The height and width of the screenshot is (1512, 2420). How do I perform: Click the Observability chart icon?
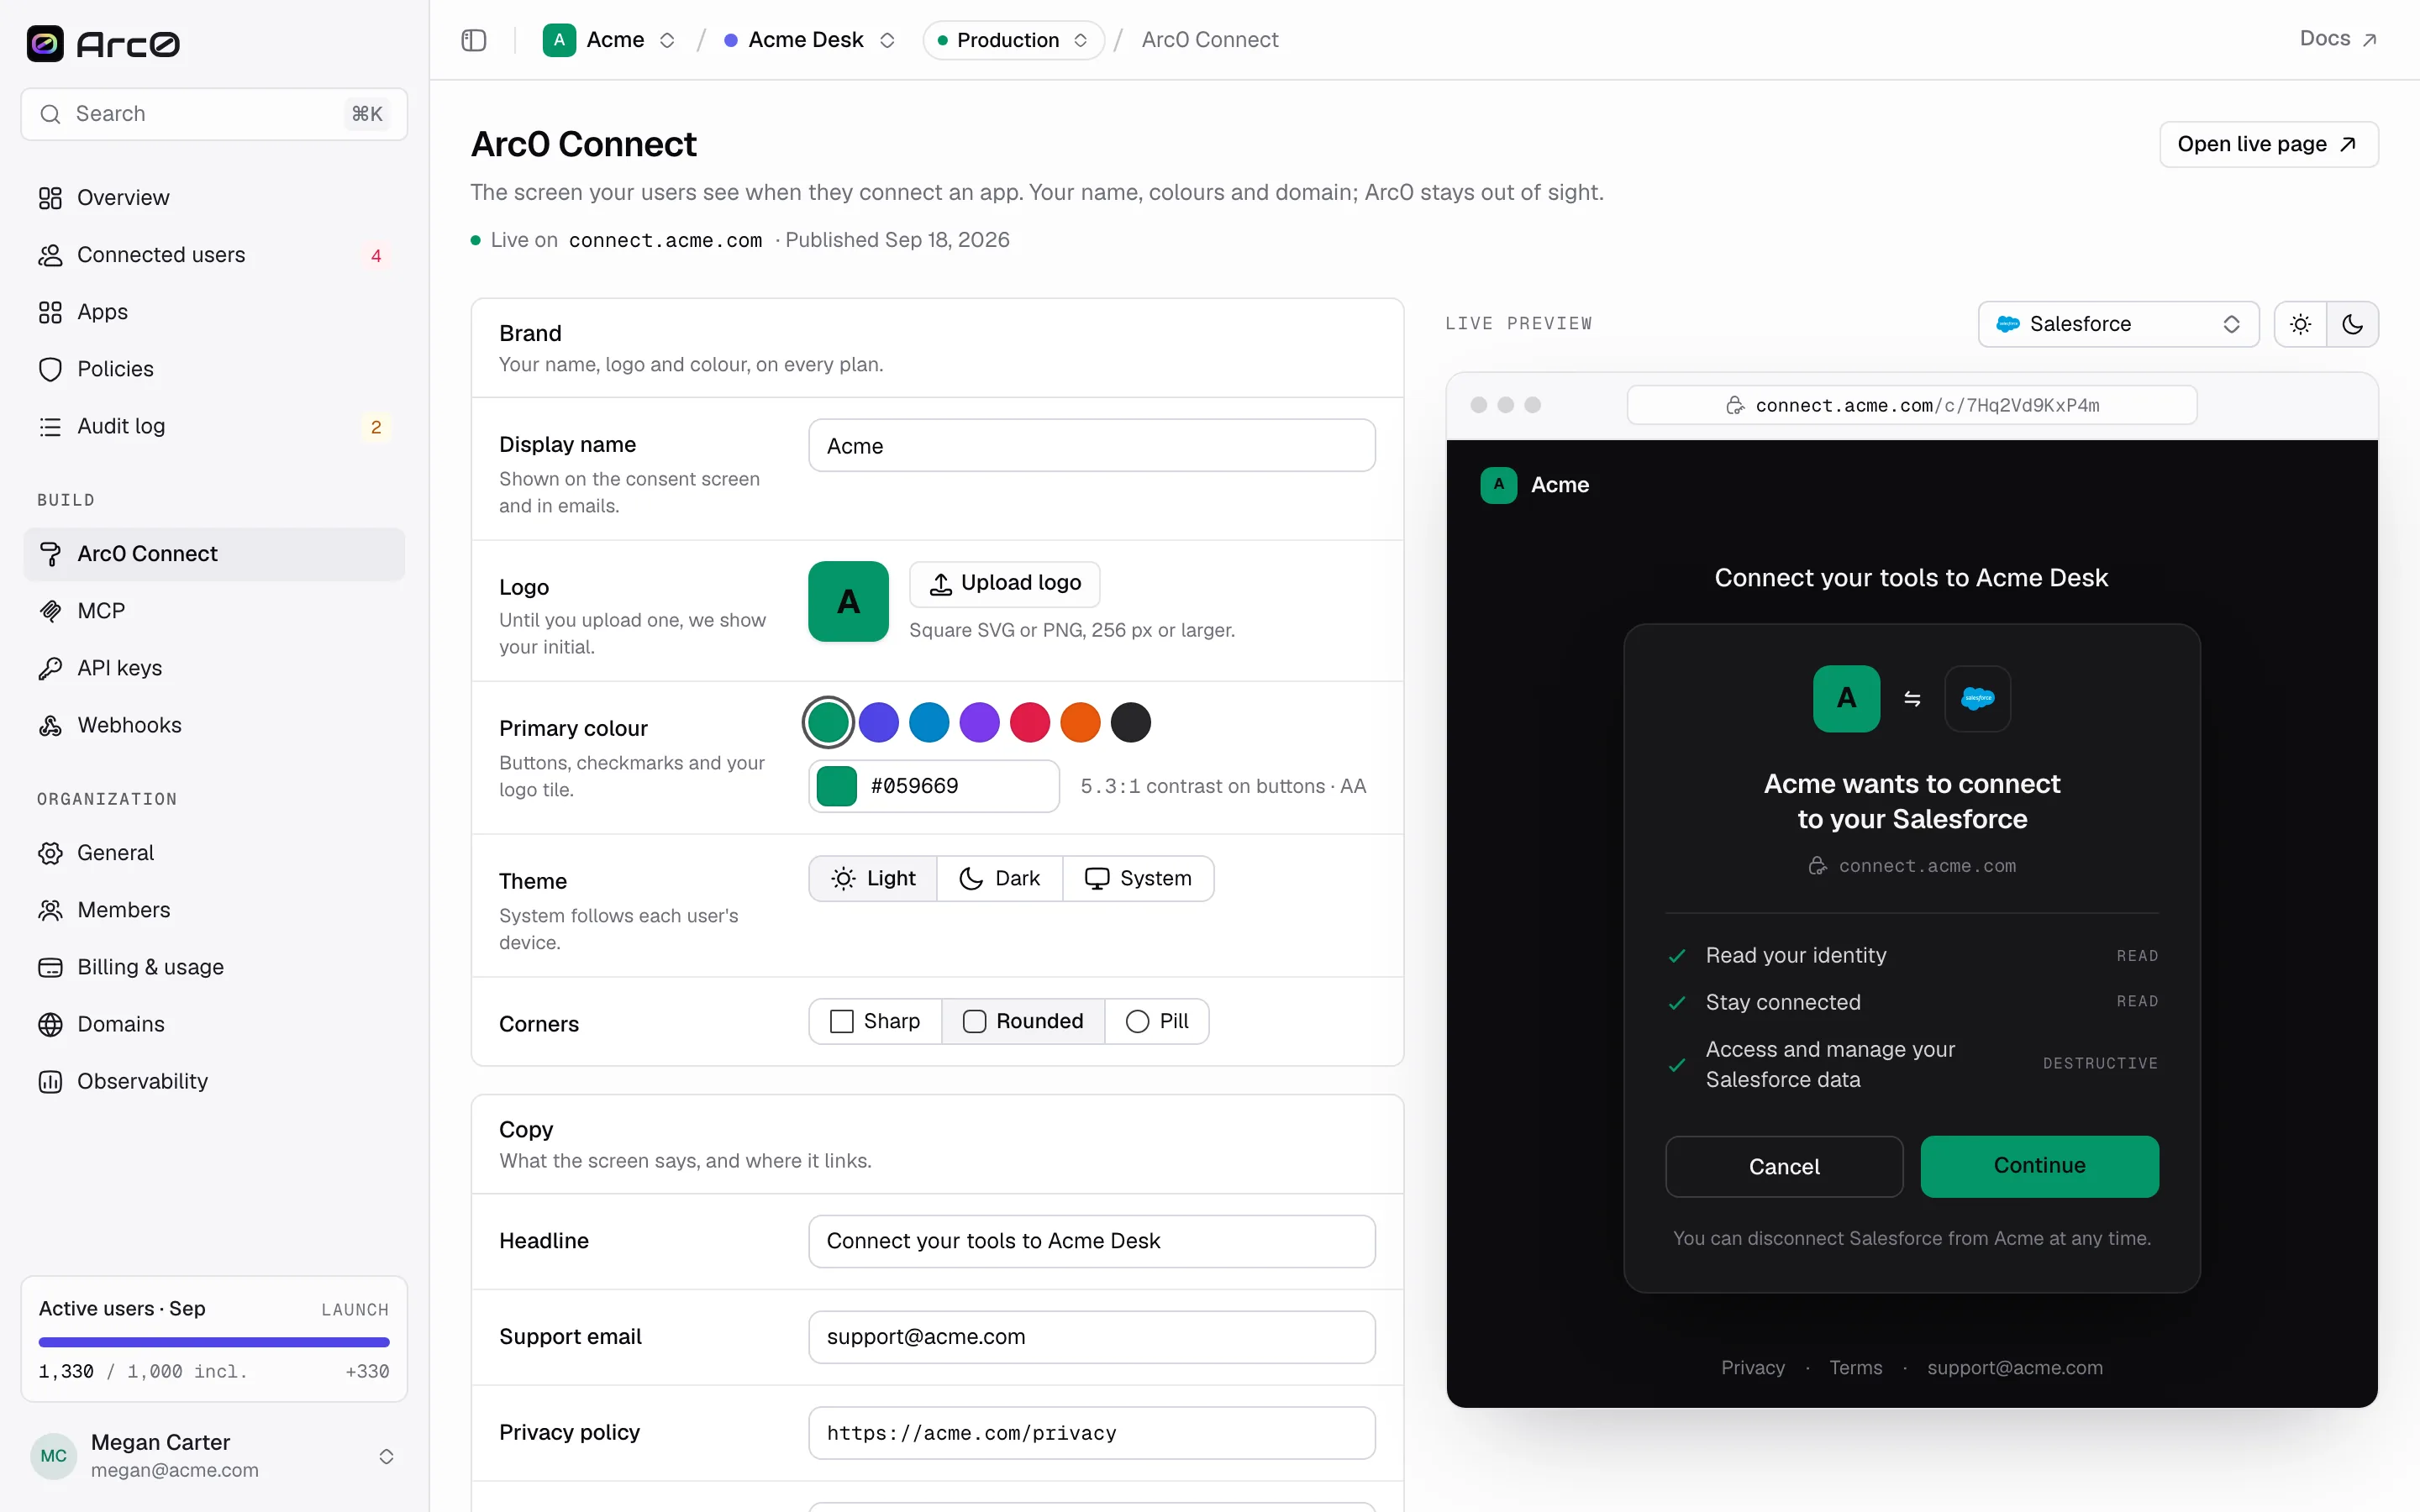tap(50, 1081)
